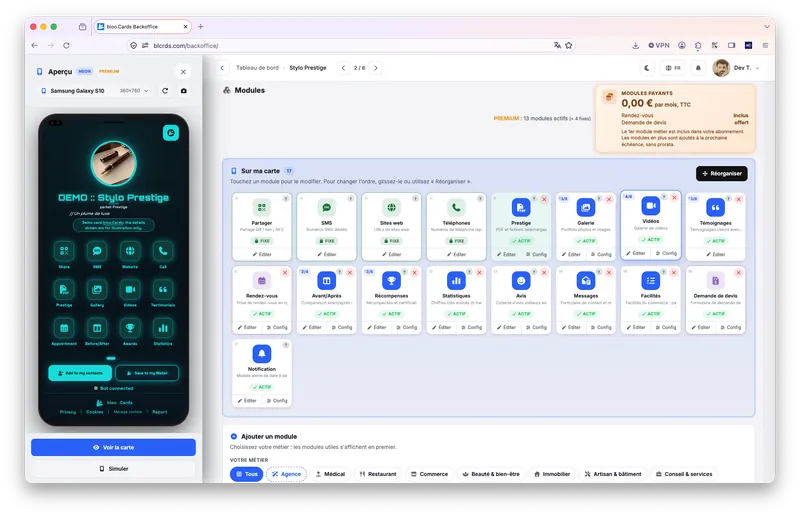Viewport: 800px width, 516px height.
Task: Click the Demande de devis icon
Action: pos(715,280)
